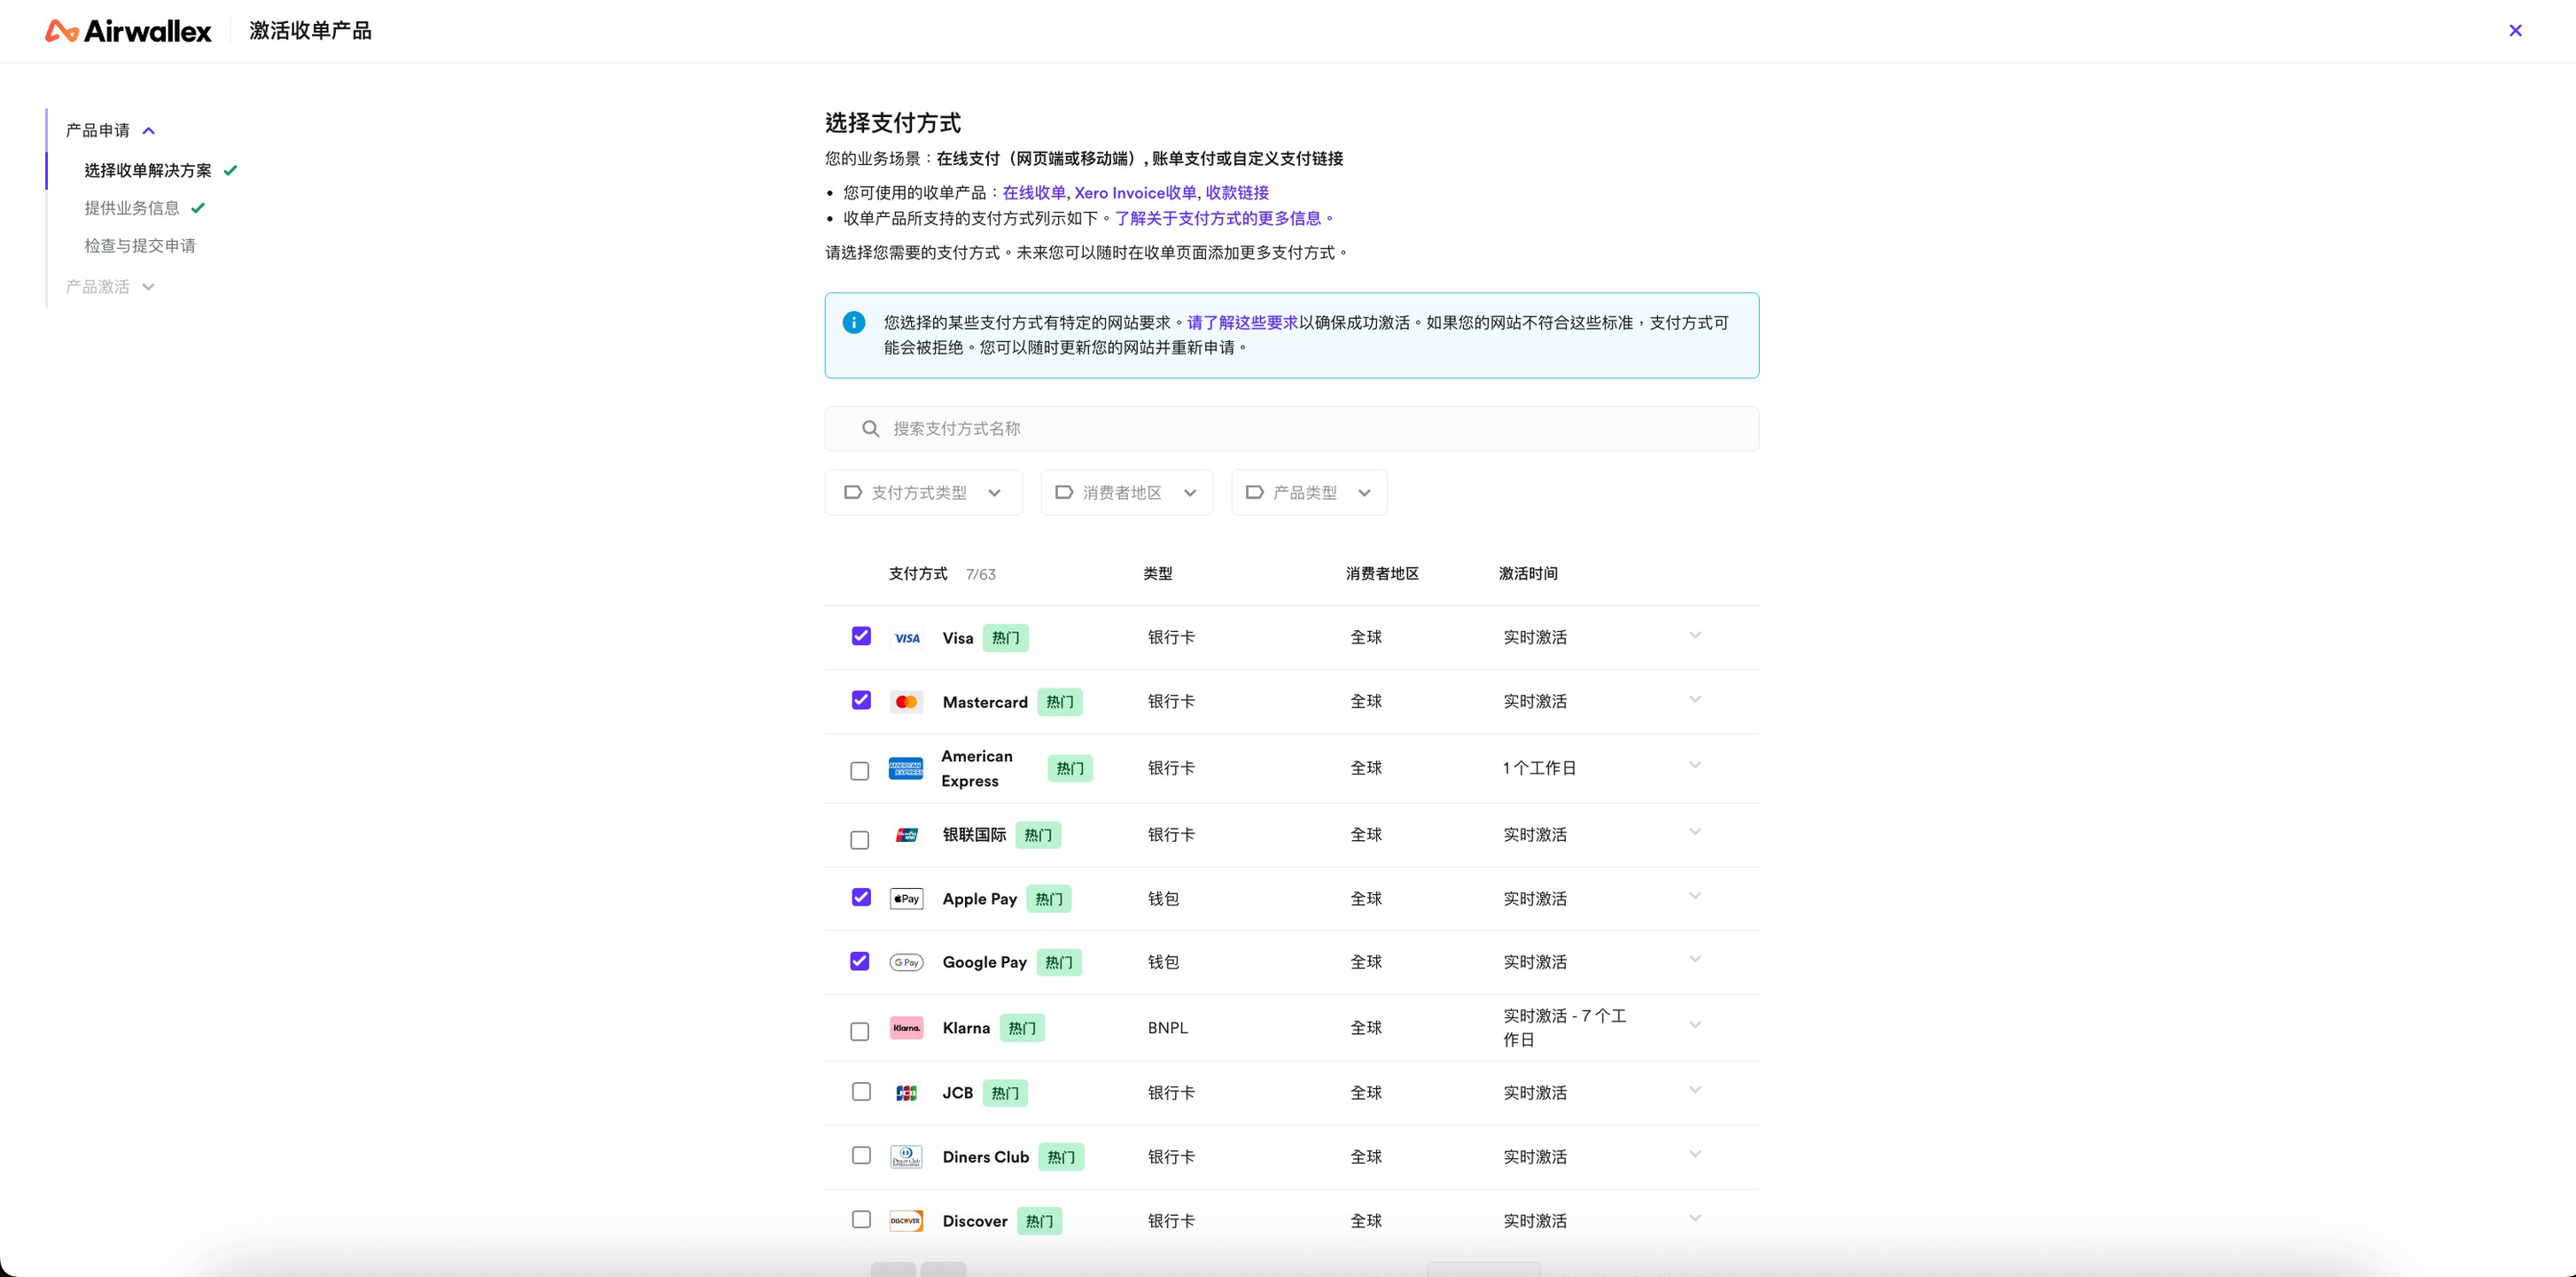Click the search magnifier icon
Screen dimensions: 2576x1277
tap(869, 428)
